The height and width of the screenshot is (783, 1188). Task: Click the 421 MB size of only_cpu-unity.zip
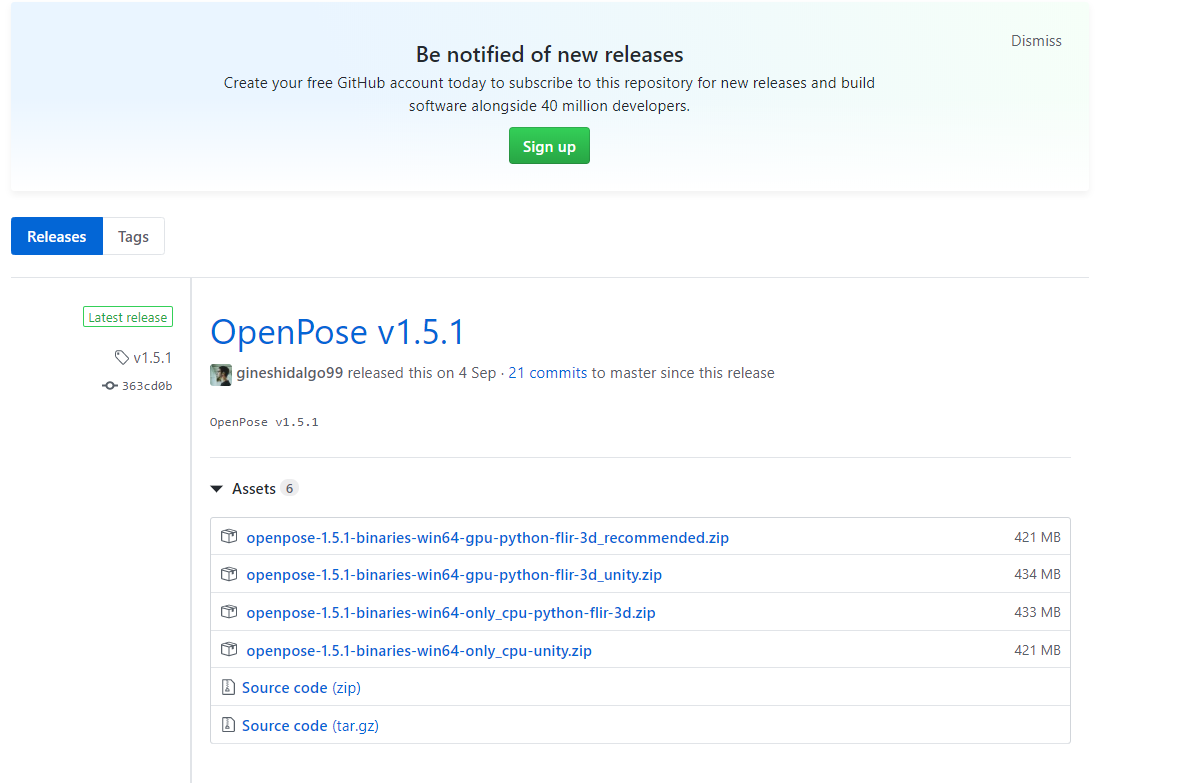(1037, 650)
